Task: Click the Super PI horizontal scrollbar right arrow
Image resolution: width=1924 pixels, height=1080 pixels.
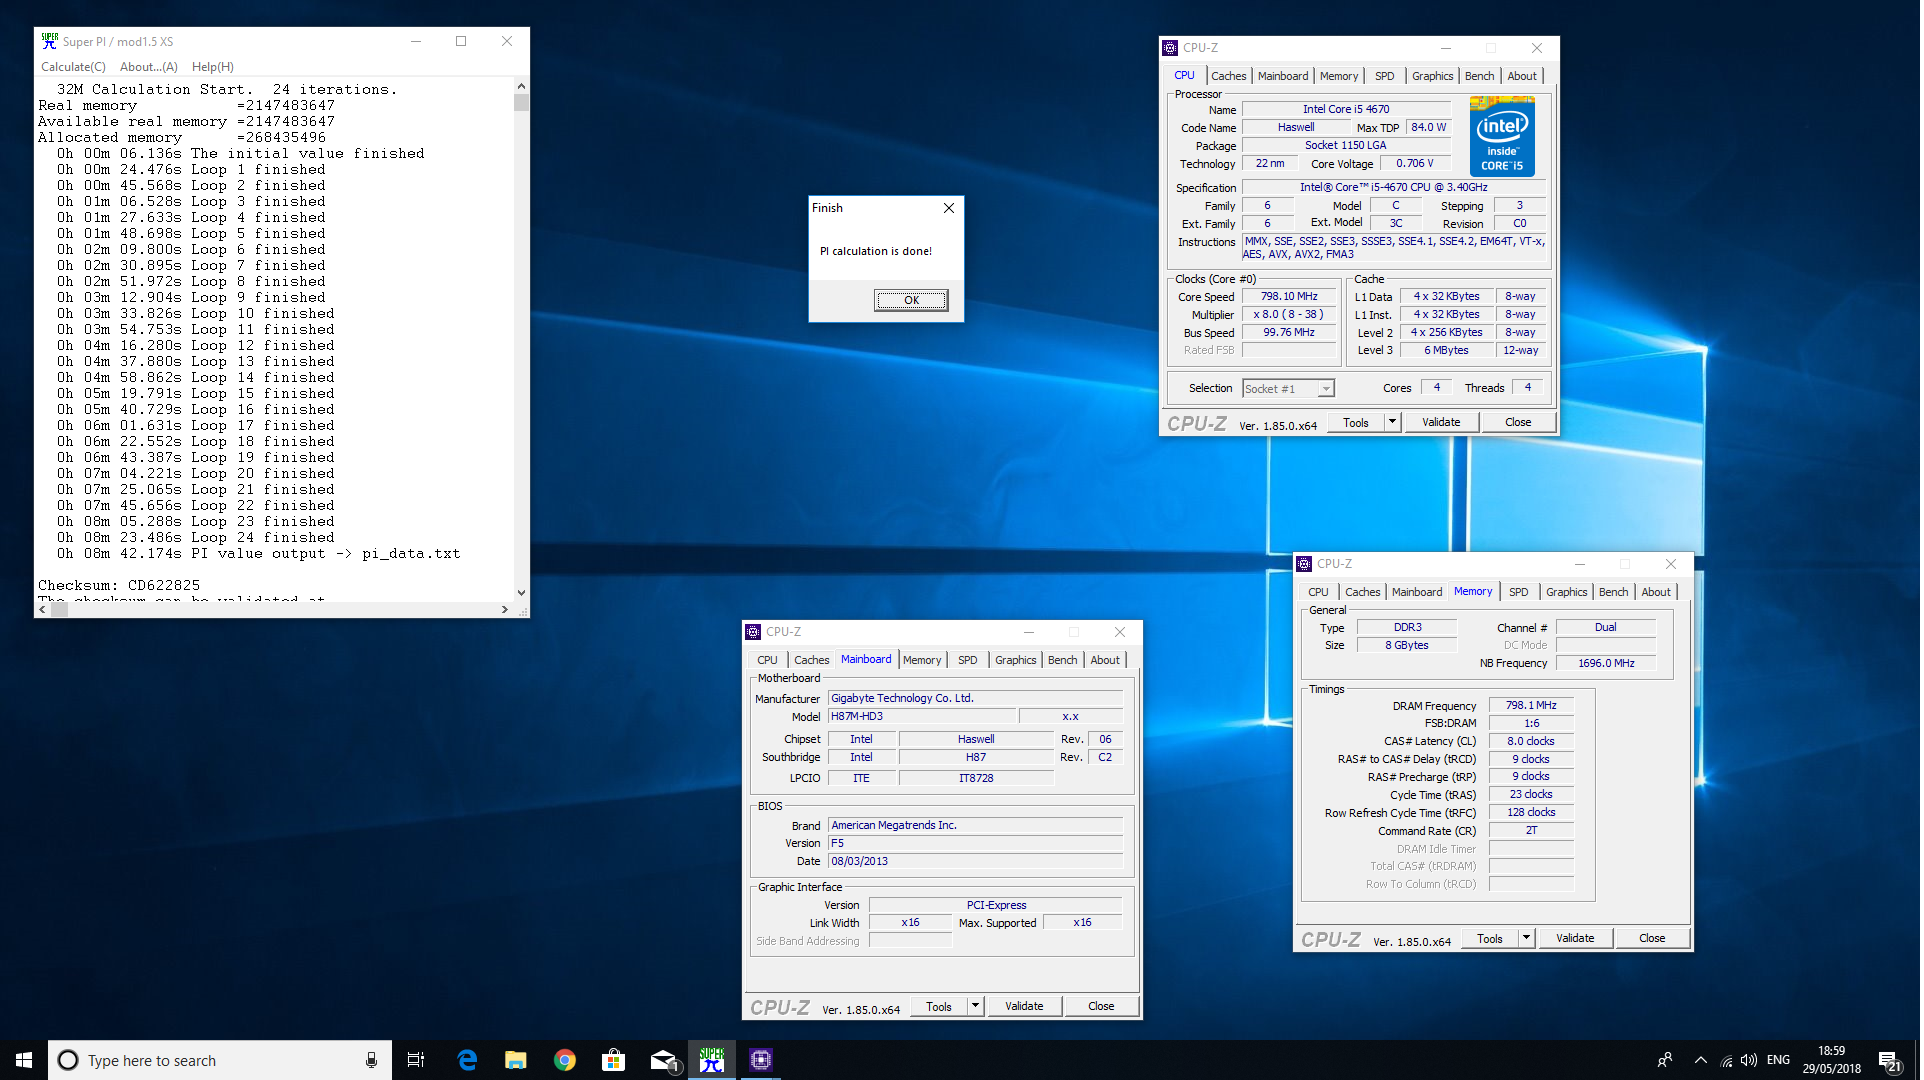Action: click(505, 609)
